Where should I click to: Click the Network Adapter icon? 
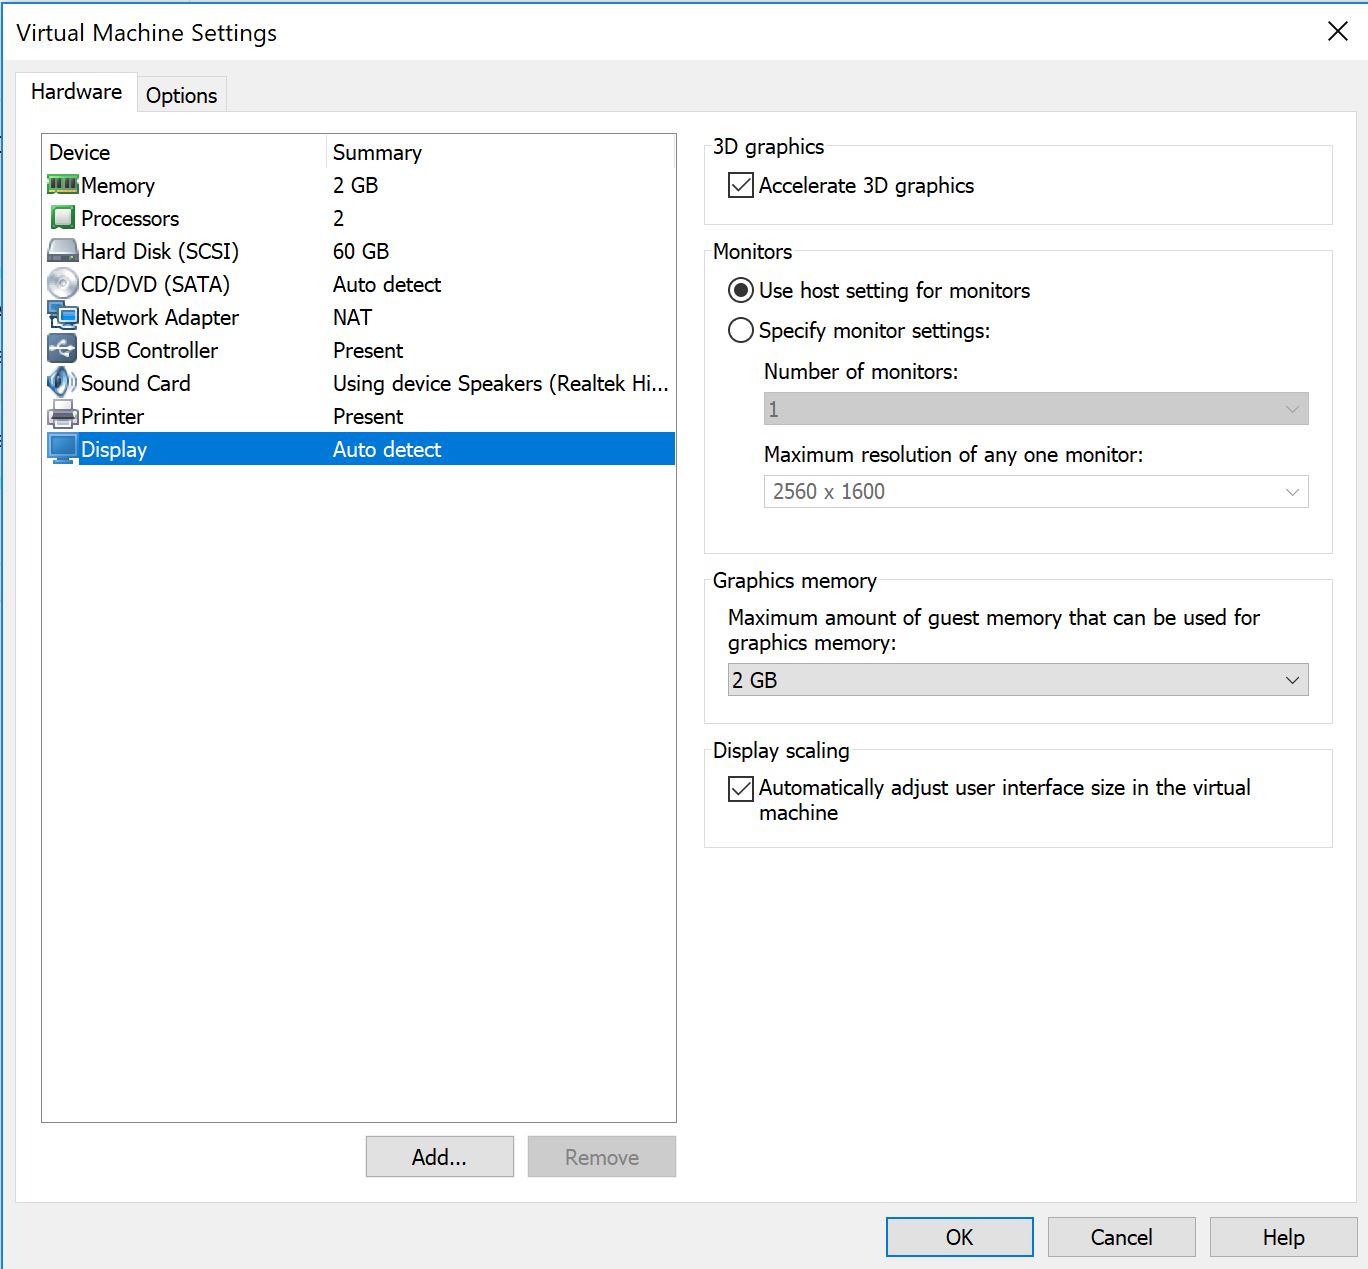tap(62, 317)
